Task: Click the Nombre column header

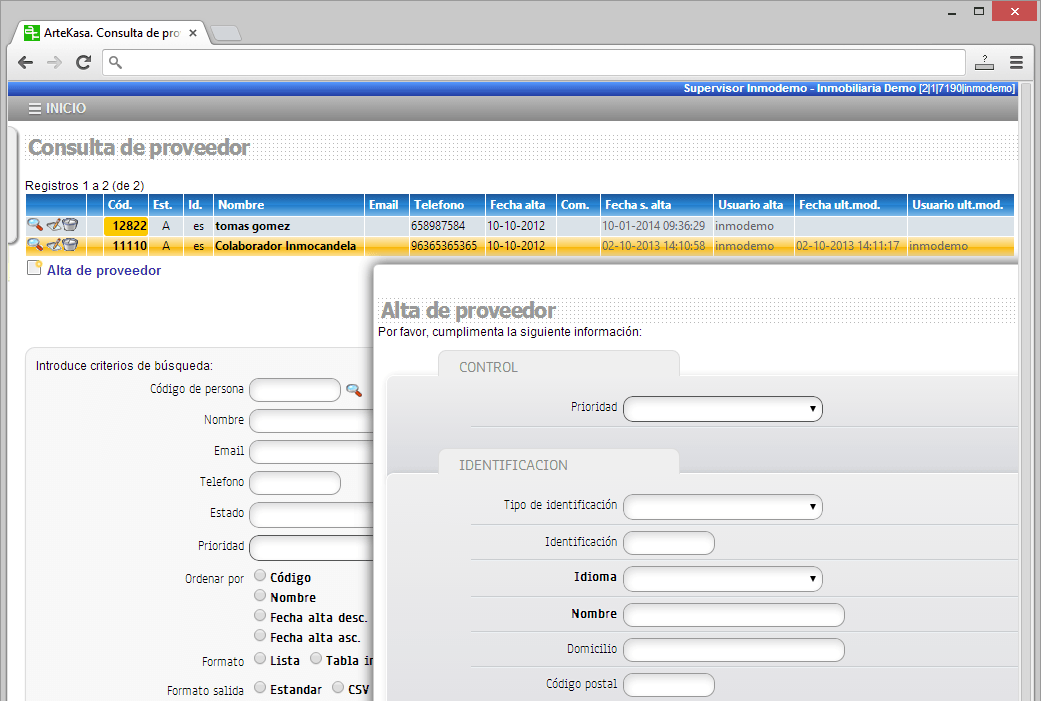Action: 241,205
